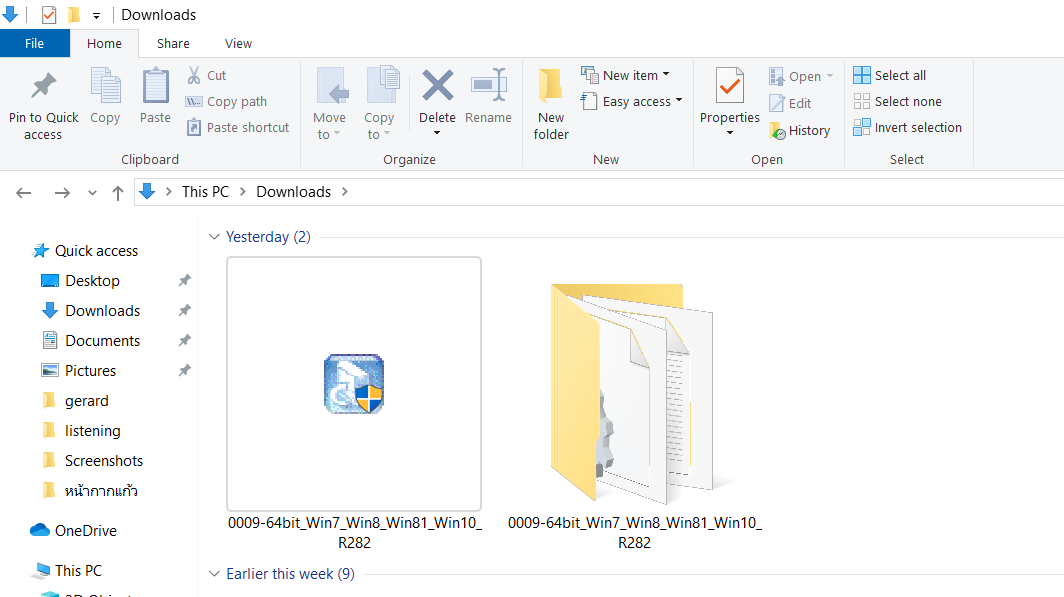Switch to the View ribbon tab
This screenshot has width=1064, height=597.
tap(238, 43)
